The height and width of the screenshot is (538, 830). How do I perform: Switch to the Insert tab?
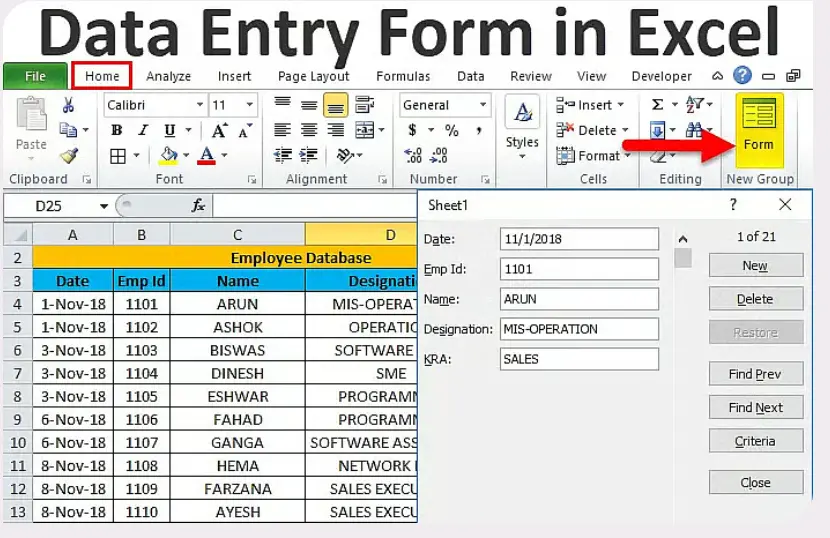pyautogui.click(x=234, y=76)
